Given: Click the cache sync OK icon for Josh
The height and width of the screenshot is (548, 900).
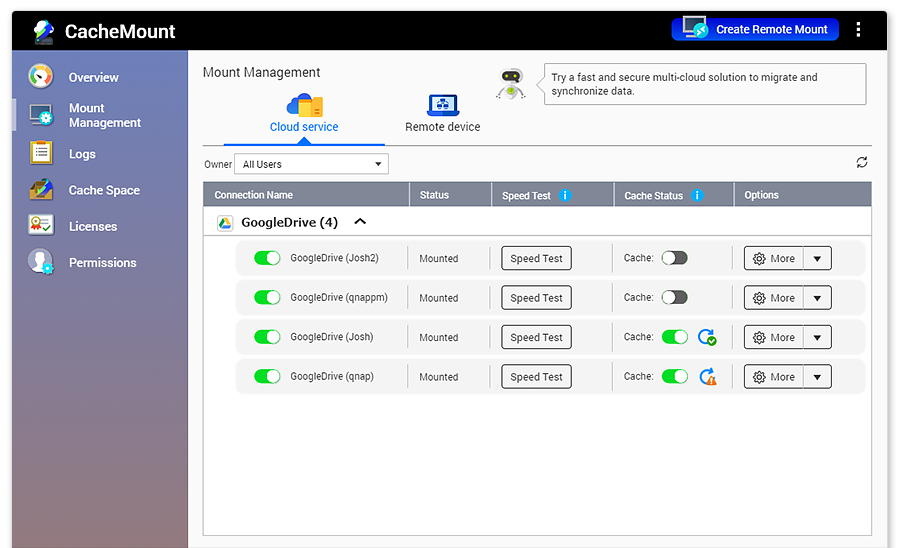Looking at the screenshot, I should (x=707, y=337).
